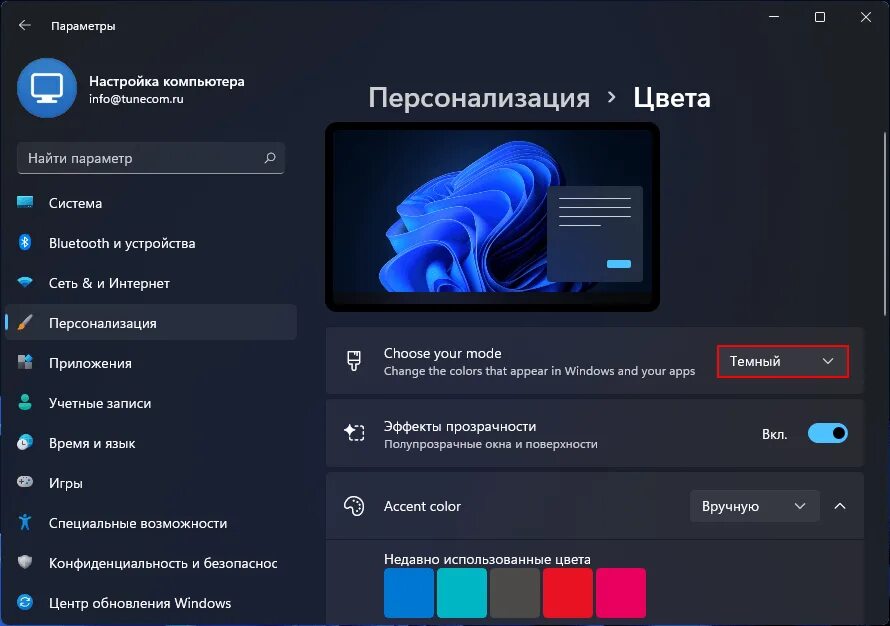Turn off the Эффекты прозрачности switch
This screenshot has width=890, height=626.
click(x=828, y=434)
